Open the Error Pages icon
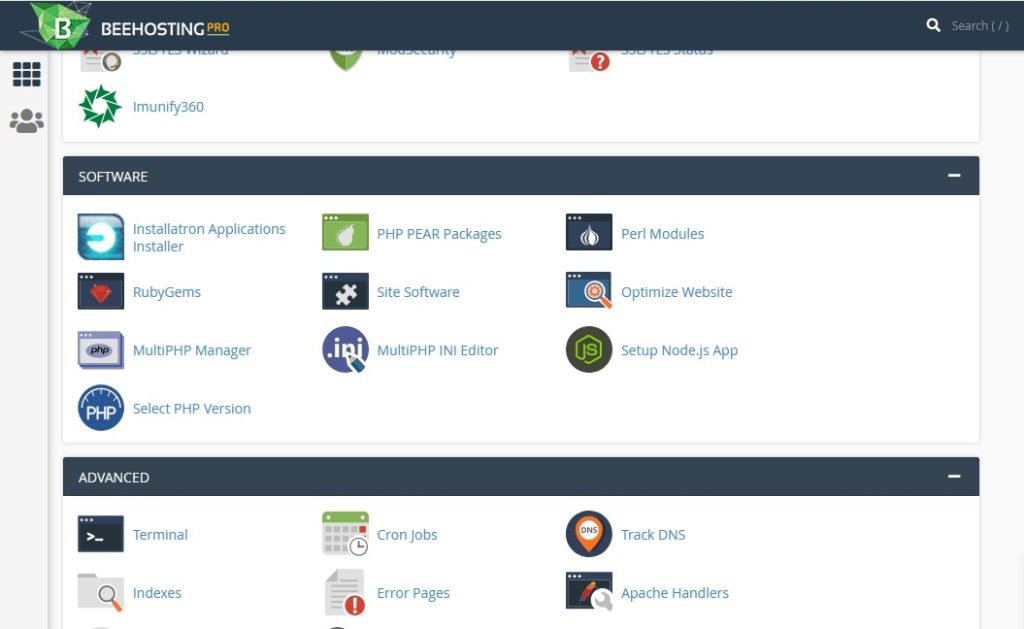The height and width of the screenshot is (629, 1024). click(x=345, y=592)
